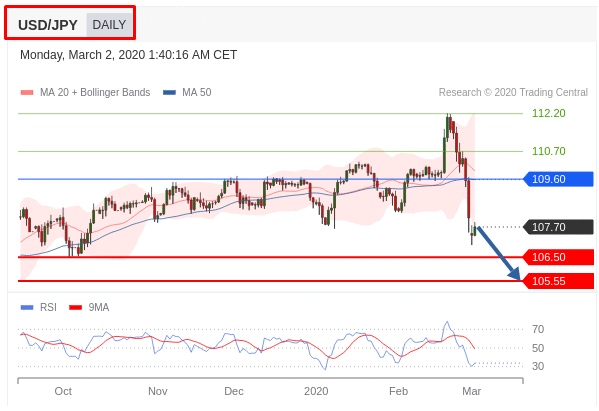The image size is (599, 411).
Task: Select the USD/JPY pair label
Action: pyautogui.click(x=48, y=25)
